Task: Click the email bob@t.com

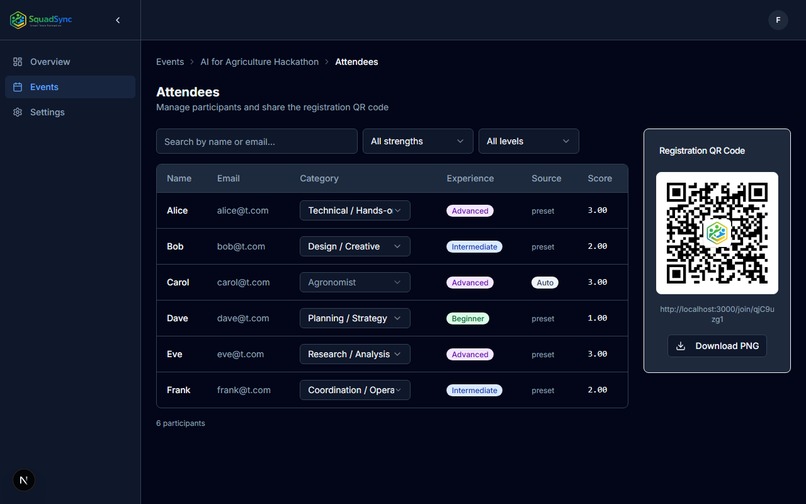Action: pyautogui.click(x=241, y=246)
